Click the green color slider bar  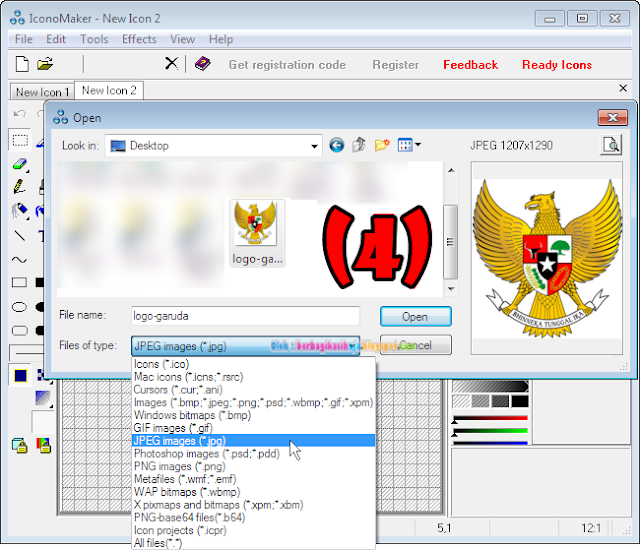[x=490, y=431]
